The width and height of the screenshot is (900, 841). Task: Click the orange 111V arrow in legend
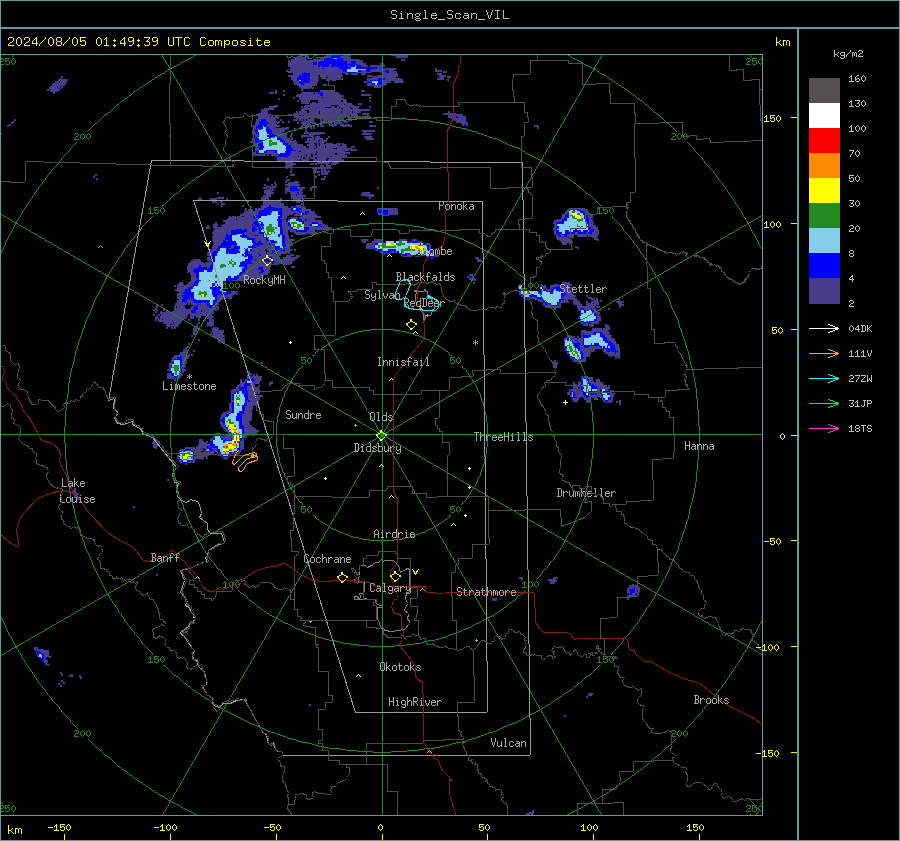[x=824, y=354]
